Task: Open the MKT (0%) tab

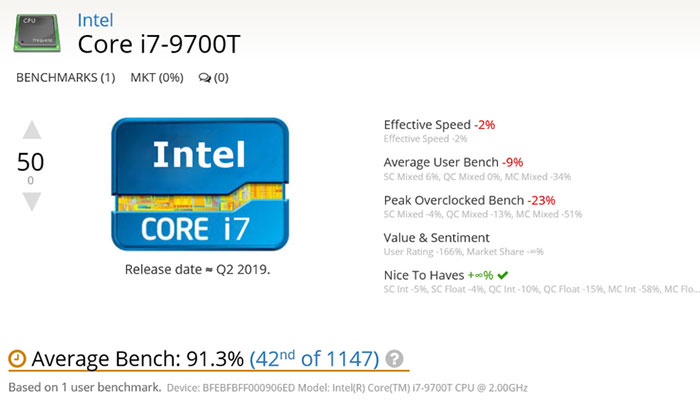Action: coord(157,78)
